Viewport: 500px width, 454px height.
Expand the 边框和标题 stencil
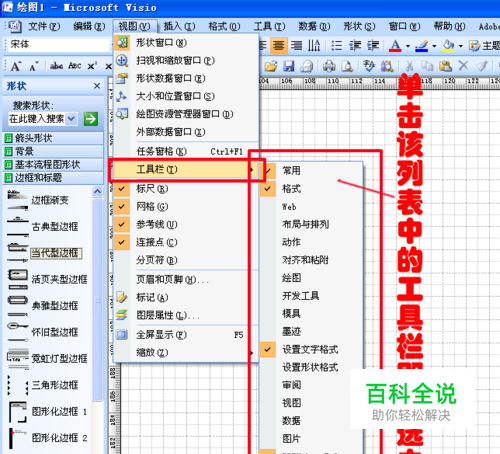point(53,178)
